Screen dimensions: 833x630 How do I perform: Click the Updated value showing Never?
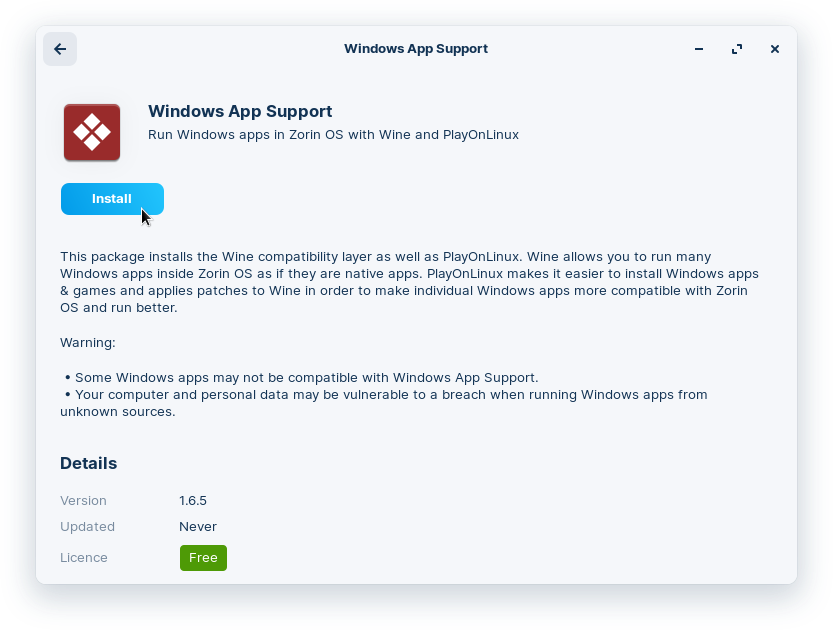(198, 526)
